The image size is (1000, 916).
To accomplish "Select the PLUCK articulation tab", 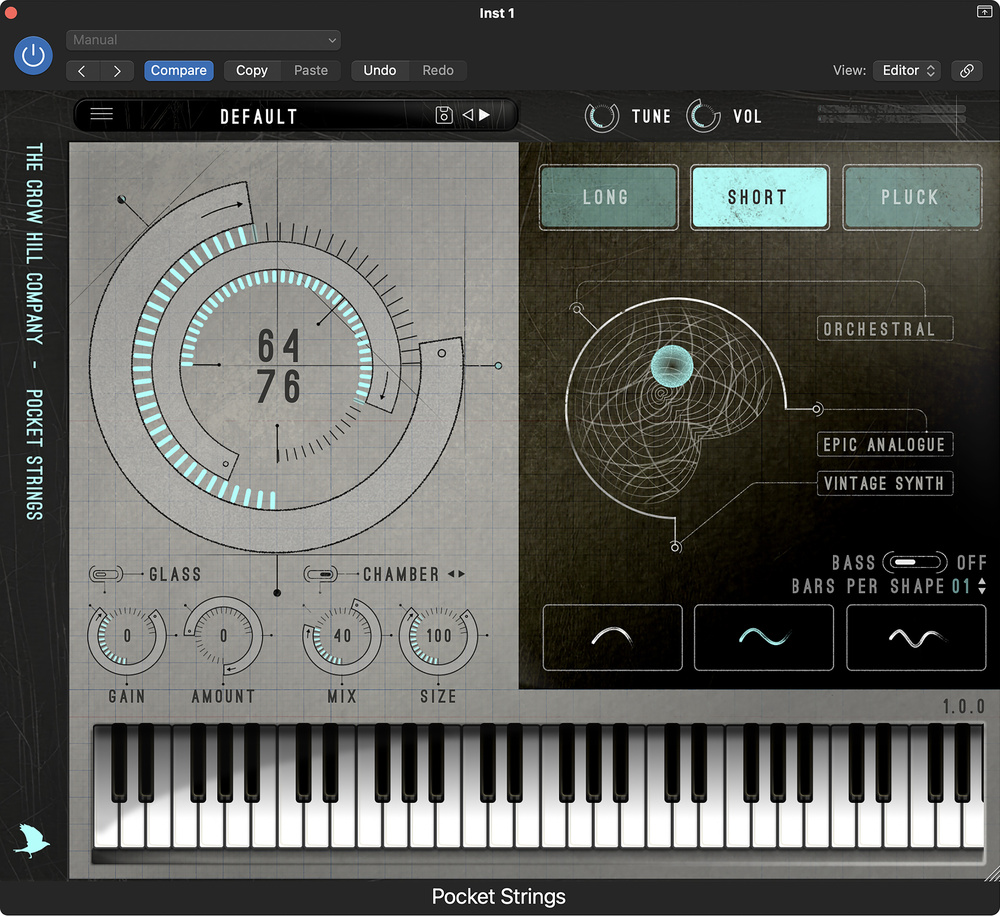I will point(910,197).
